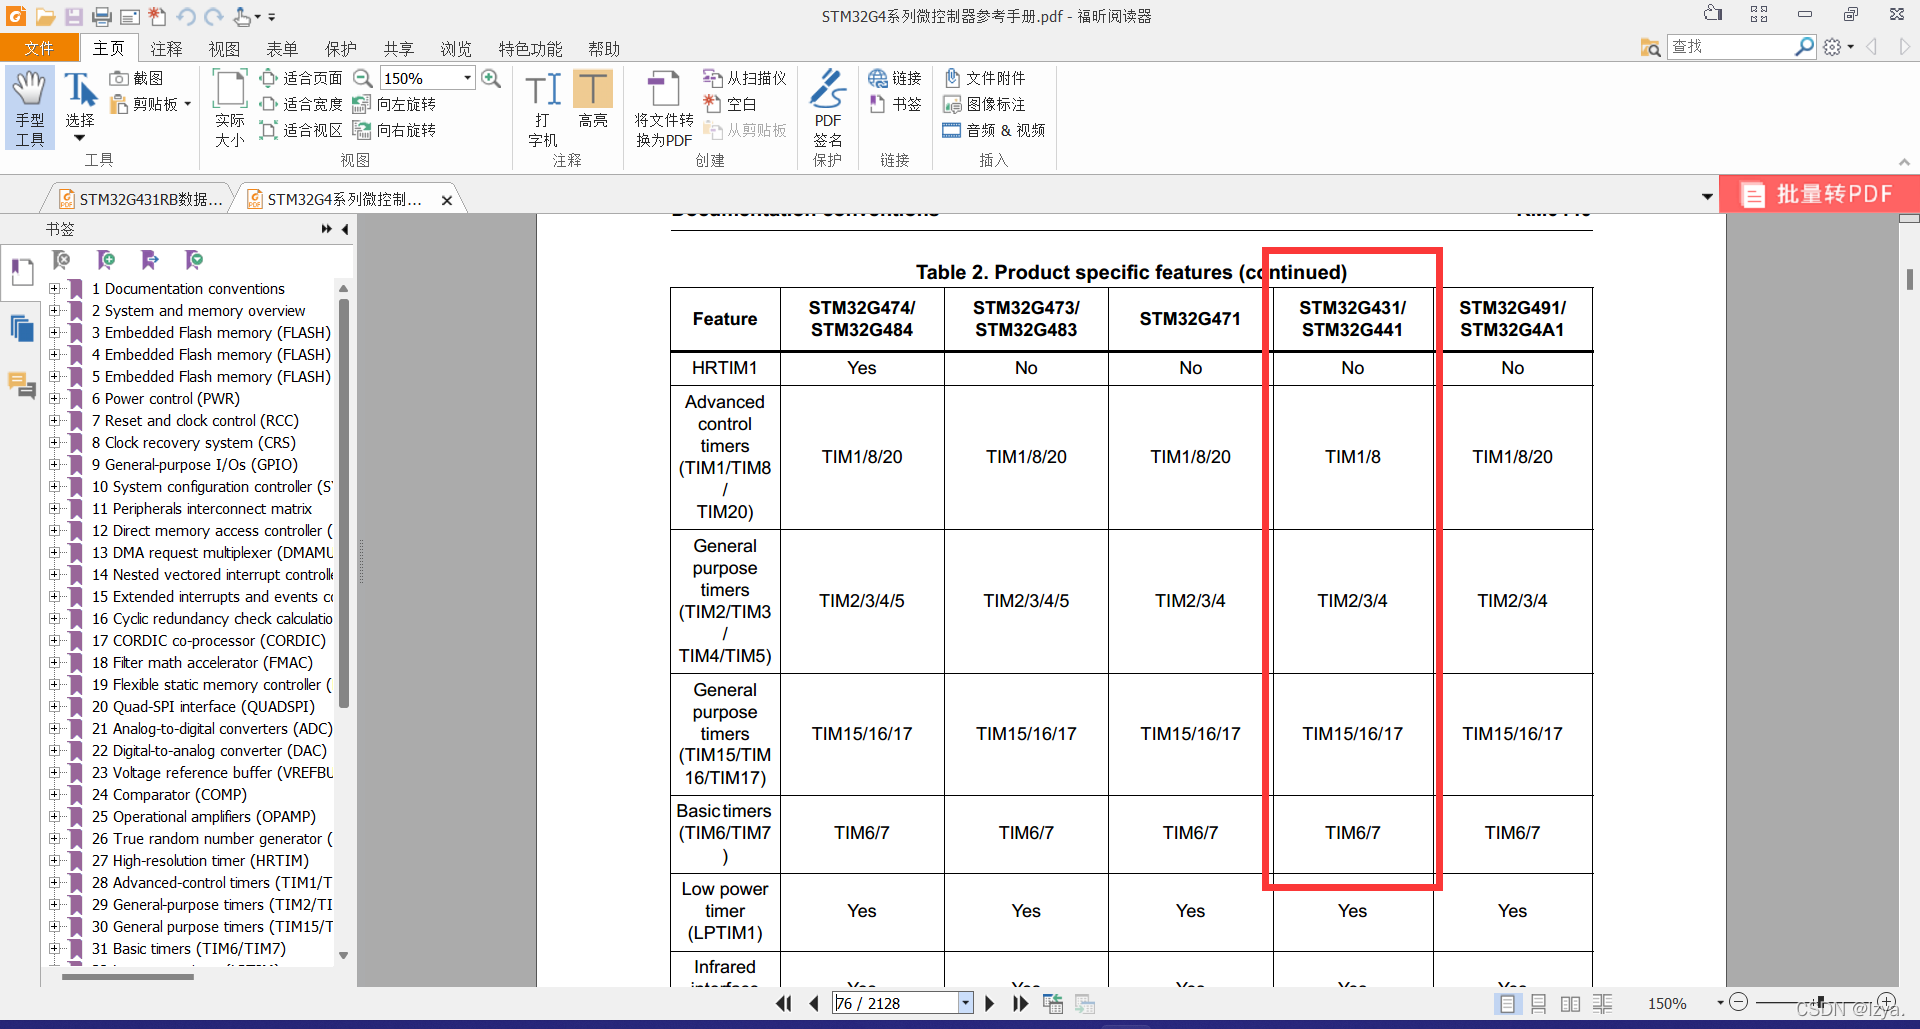Open the Pages thumbnail panel icon
The height and width of the screenshot is (1029, 1920).
22,328
